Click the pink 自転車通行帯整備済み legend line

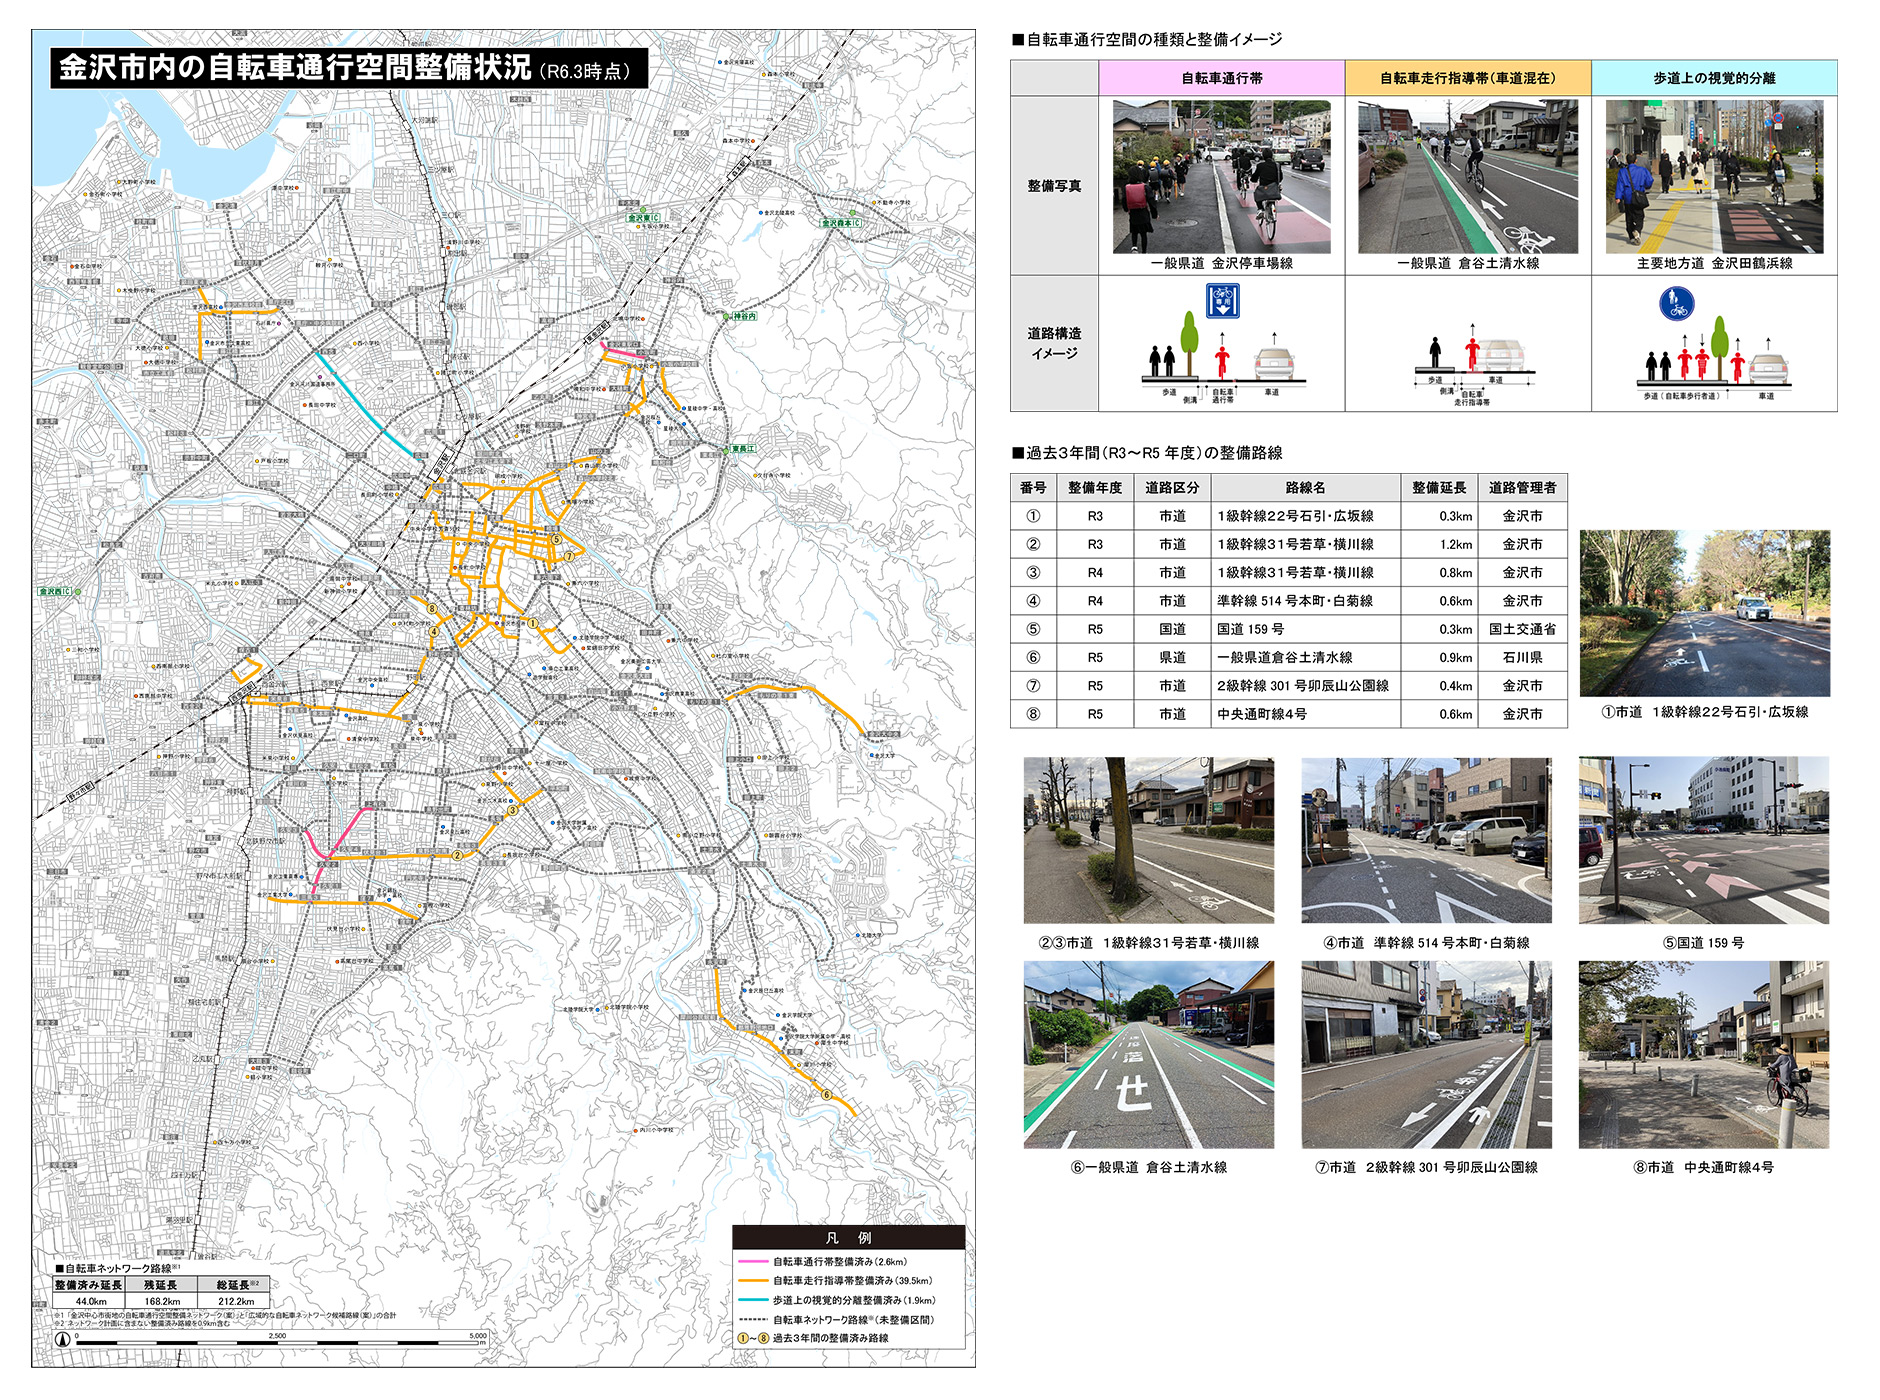[753, 1262]
